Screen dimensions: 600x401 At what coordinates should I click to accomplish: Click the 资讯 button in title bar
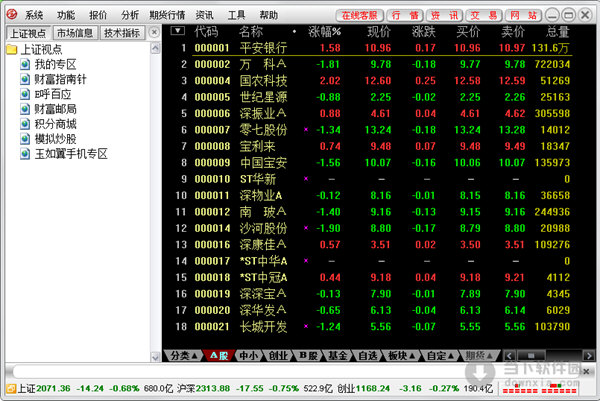point(444,16)
